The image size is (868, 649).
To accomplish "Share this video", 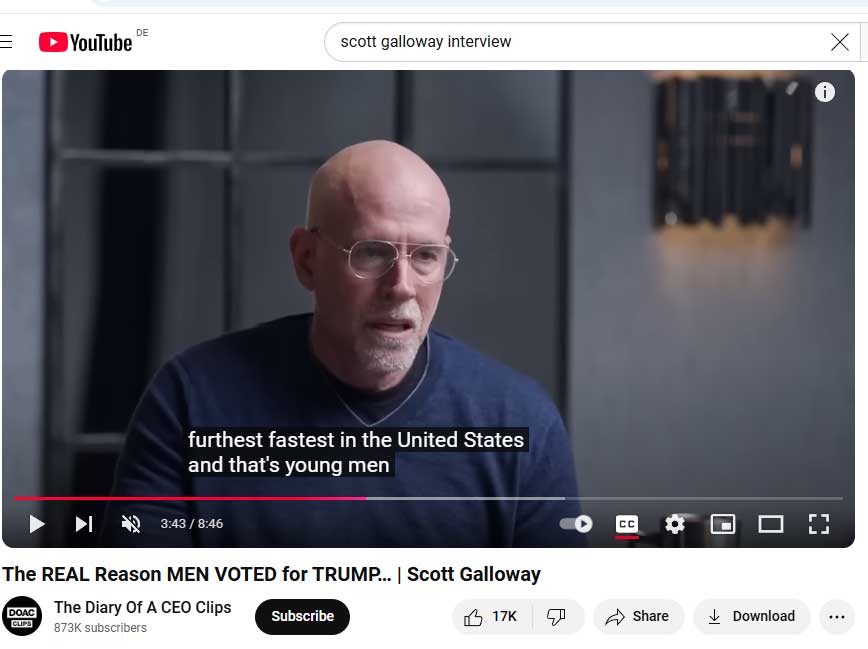I will click(638, 616).
